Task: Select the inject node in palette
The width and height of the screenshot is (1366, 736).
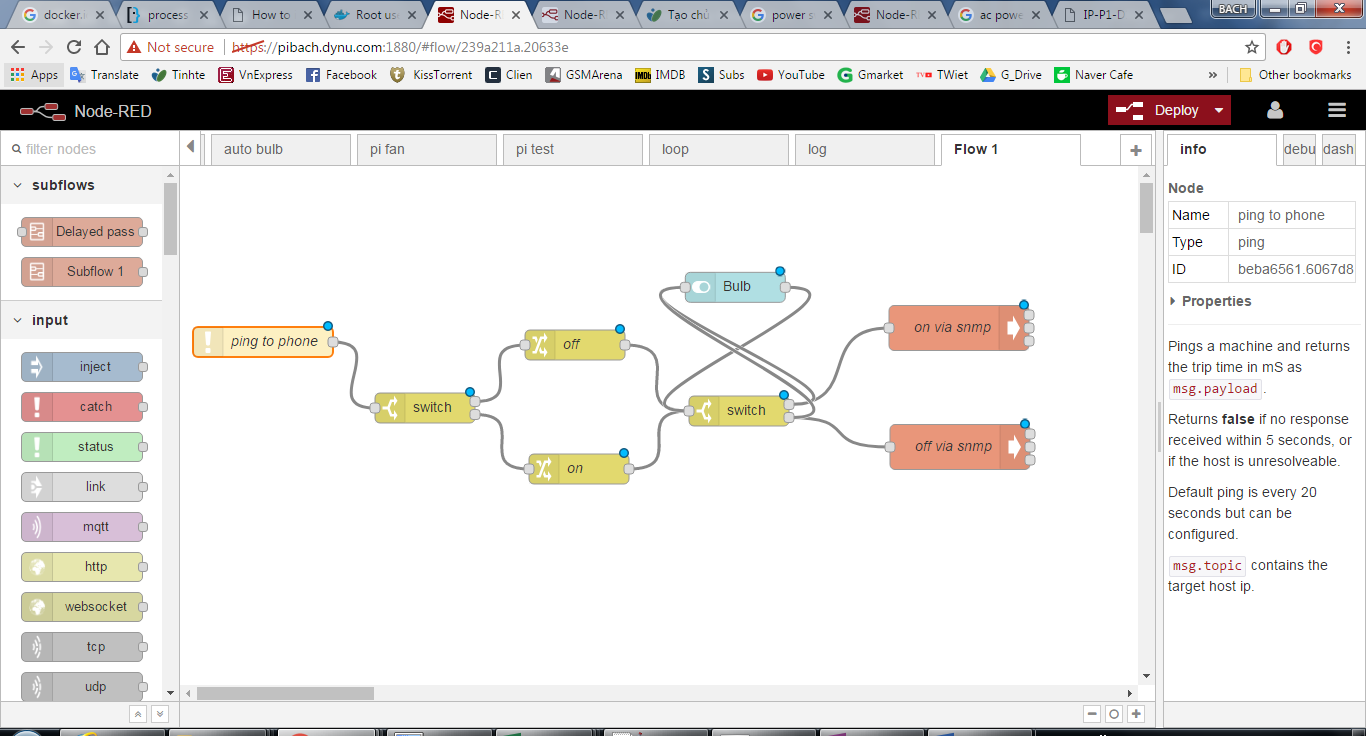Action: click(83, 367)
